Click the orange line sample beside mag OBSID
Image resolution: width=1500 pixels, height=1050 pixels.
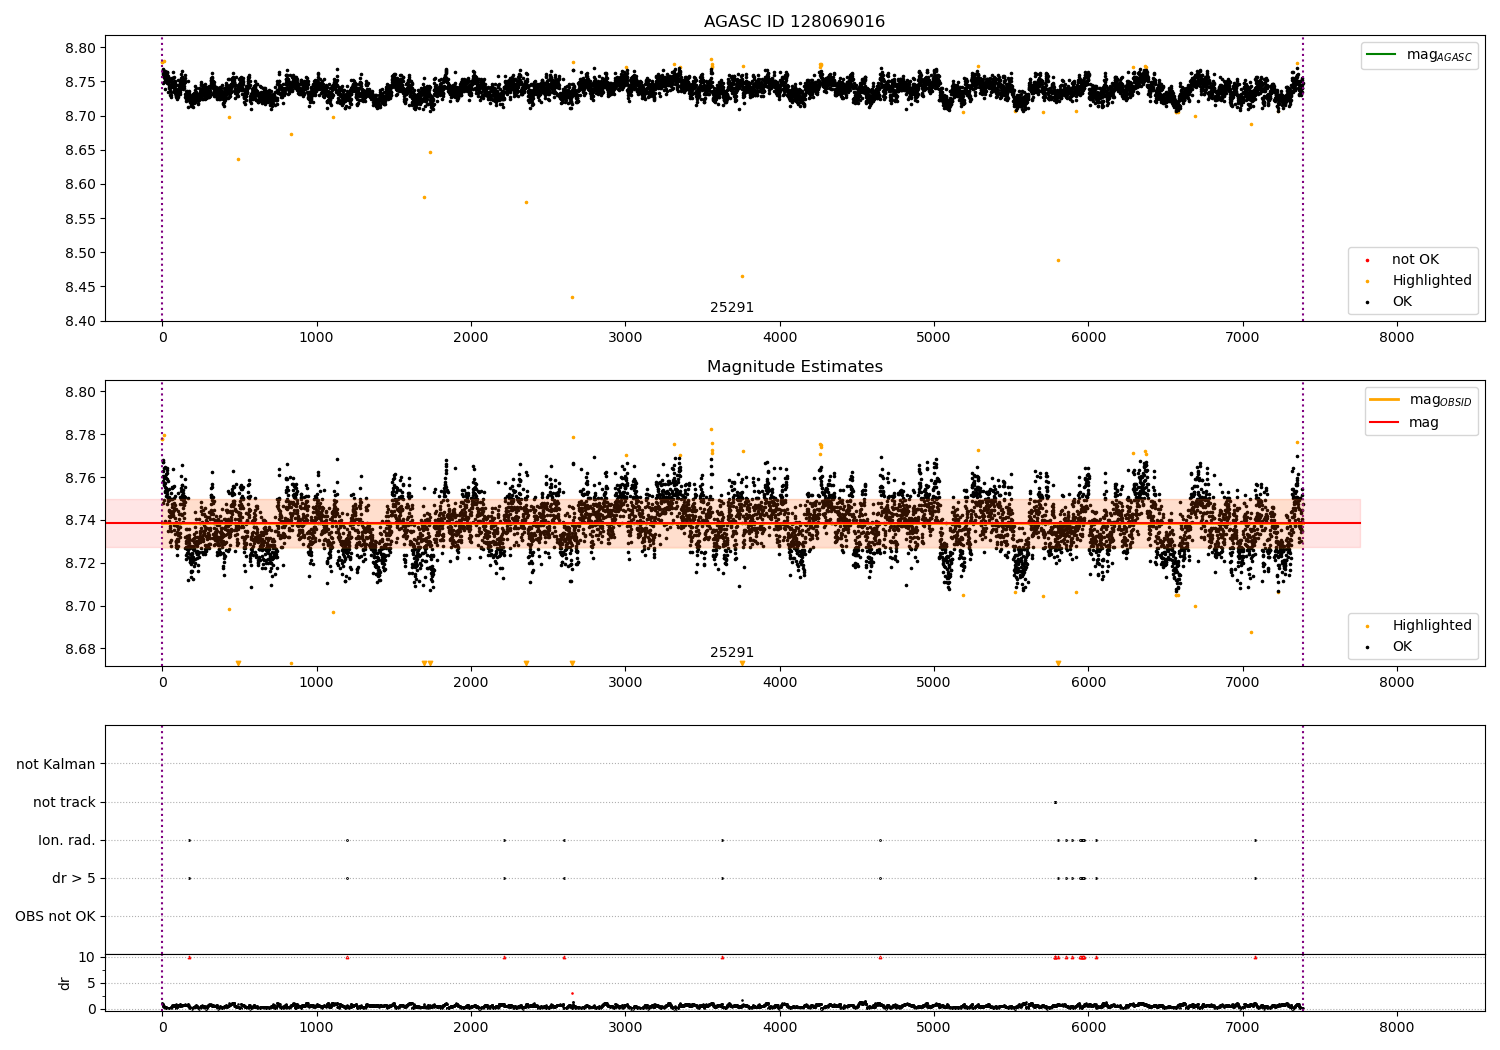coord(1384,400)
